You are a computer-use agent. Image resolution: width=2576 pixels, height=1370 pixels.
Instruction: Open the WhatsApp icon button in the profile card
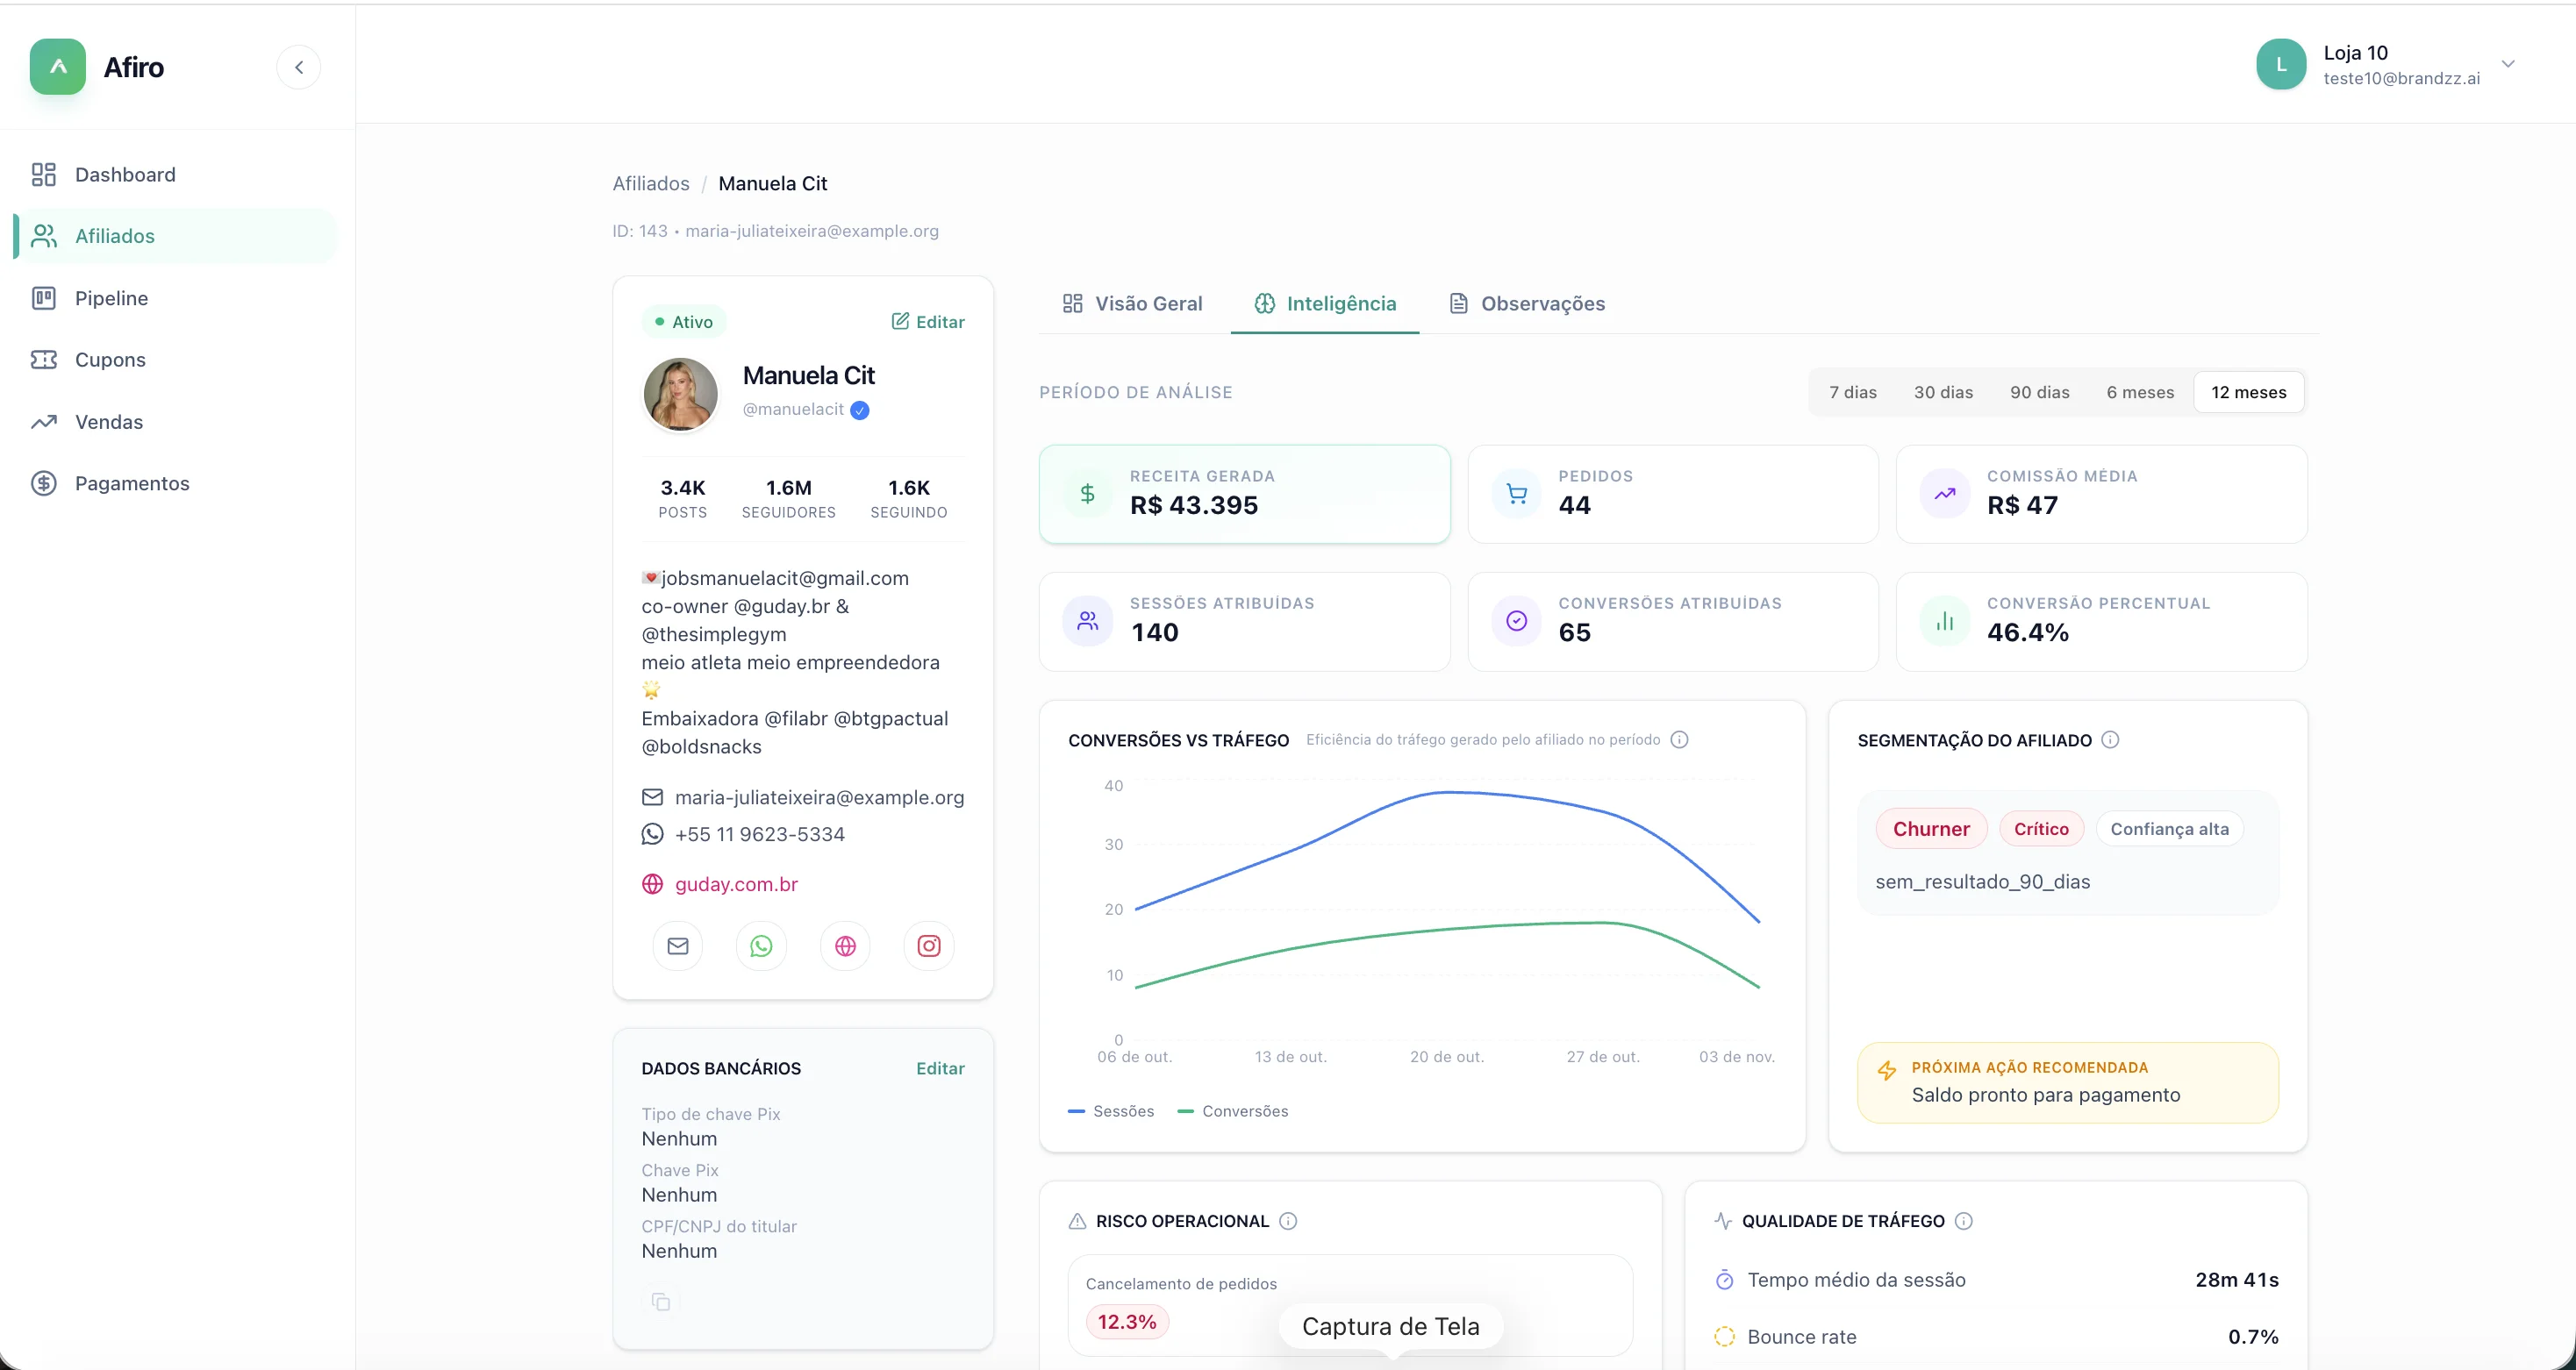coord(761,946)
